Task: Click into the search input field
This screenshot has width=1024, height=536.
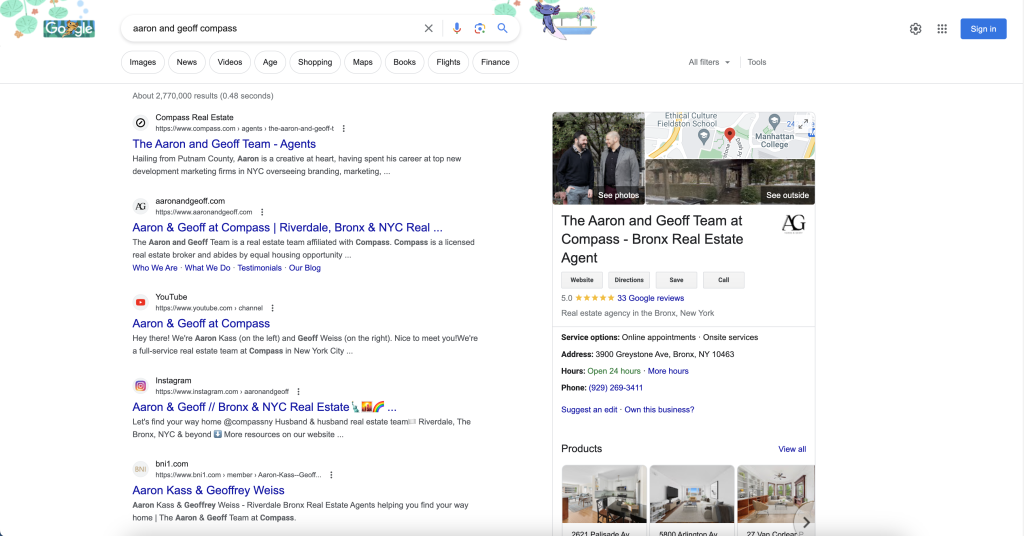Action: coord(274,28)
